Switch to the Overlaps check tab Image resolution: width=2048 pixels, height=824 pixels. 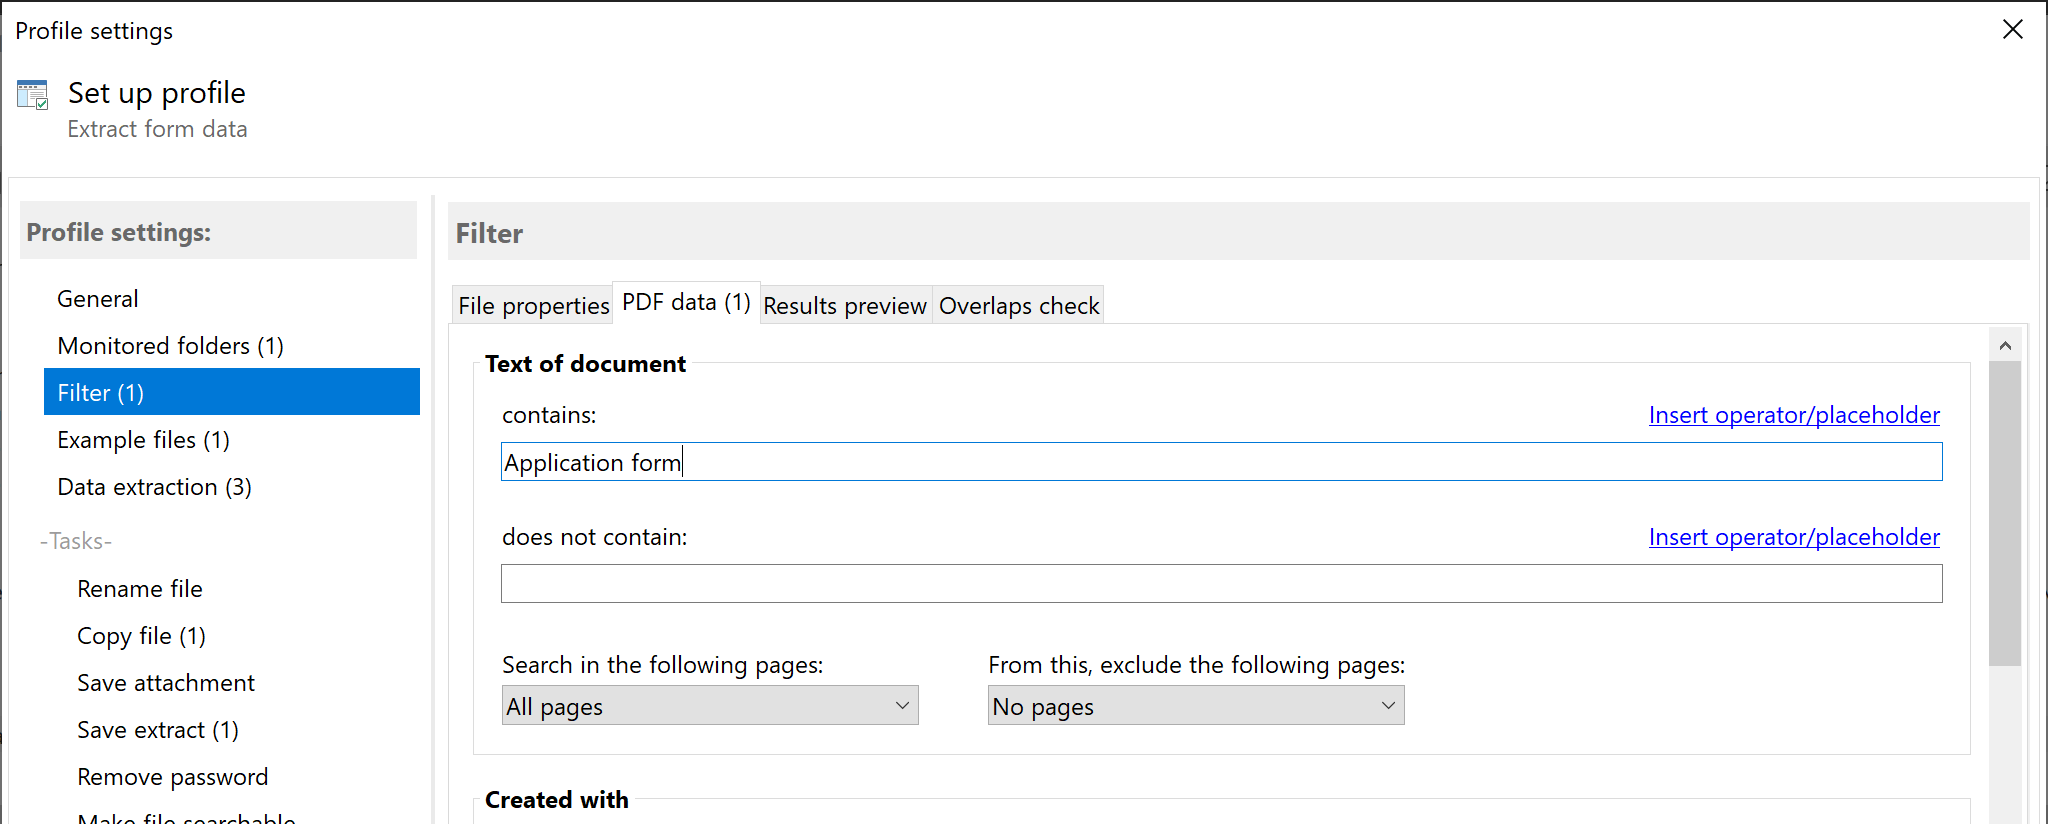click(x=1019, y=305)
